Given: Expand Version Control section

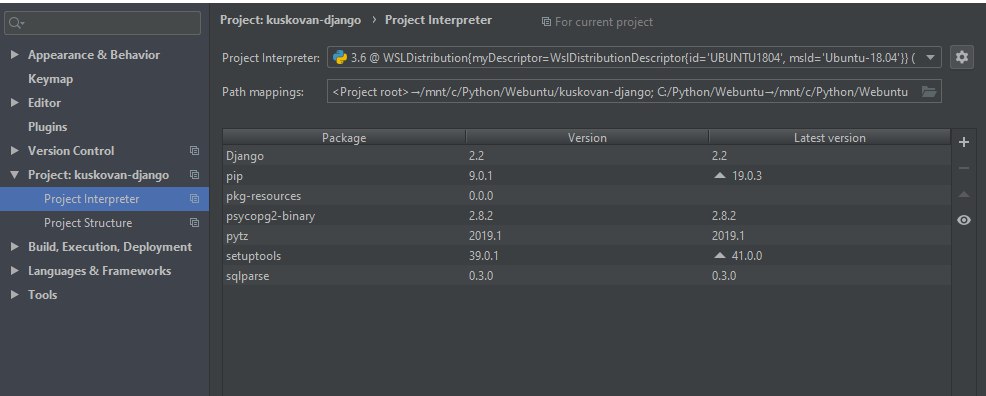Looking at the screenshot, I should pos(14,151).
